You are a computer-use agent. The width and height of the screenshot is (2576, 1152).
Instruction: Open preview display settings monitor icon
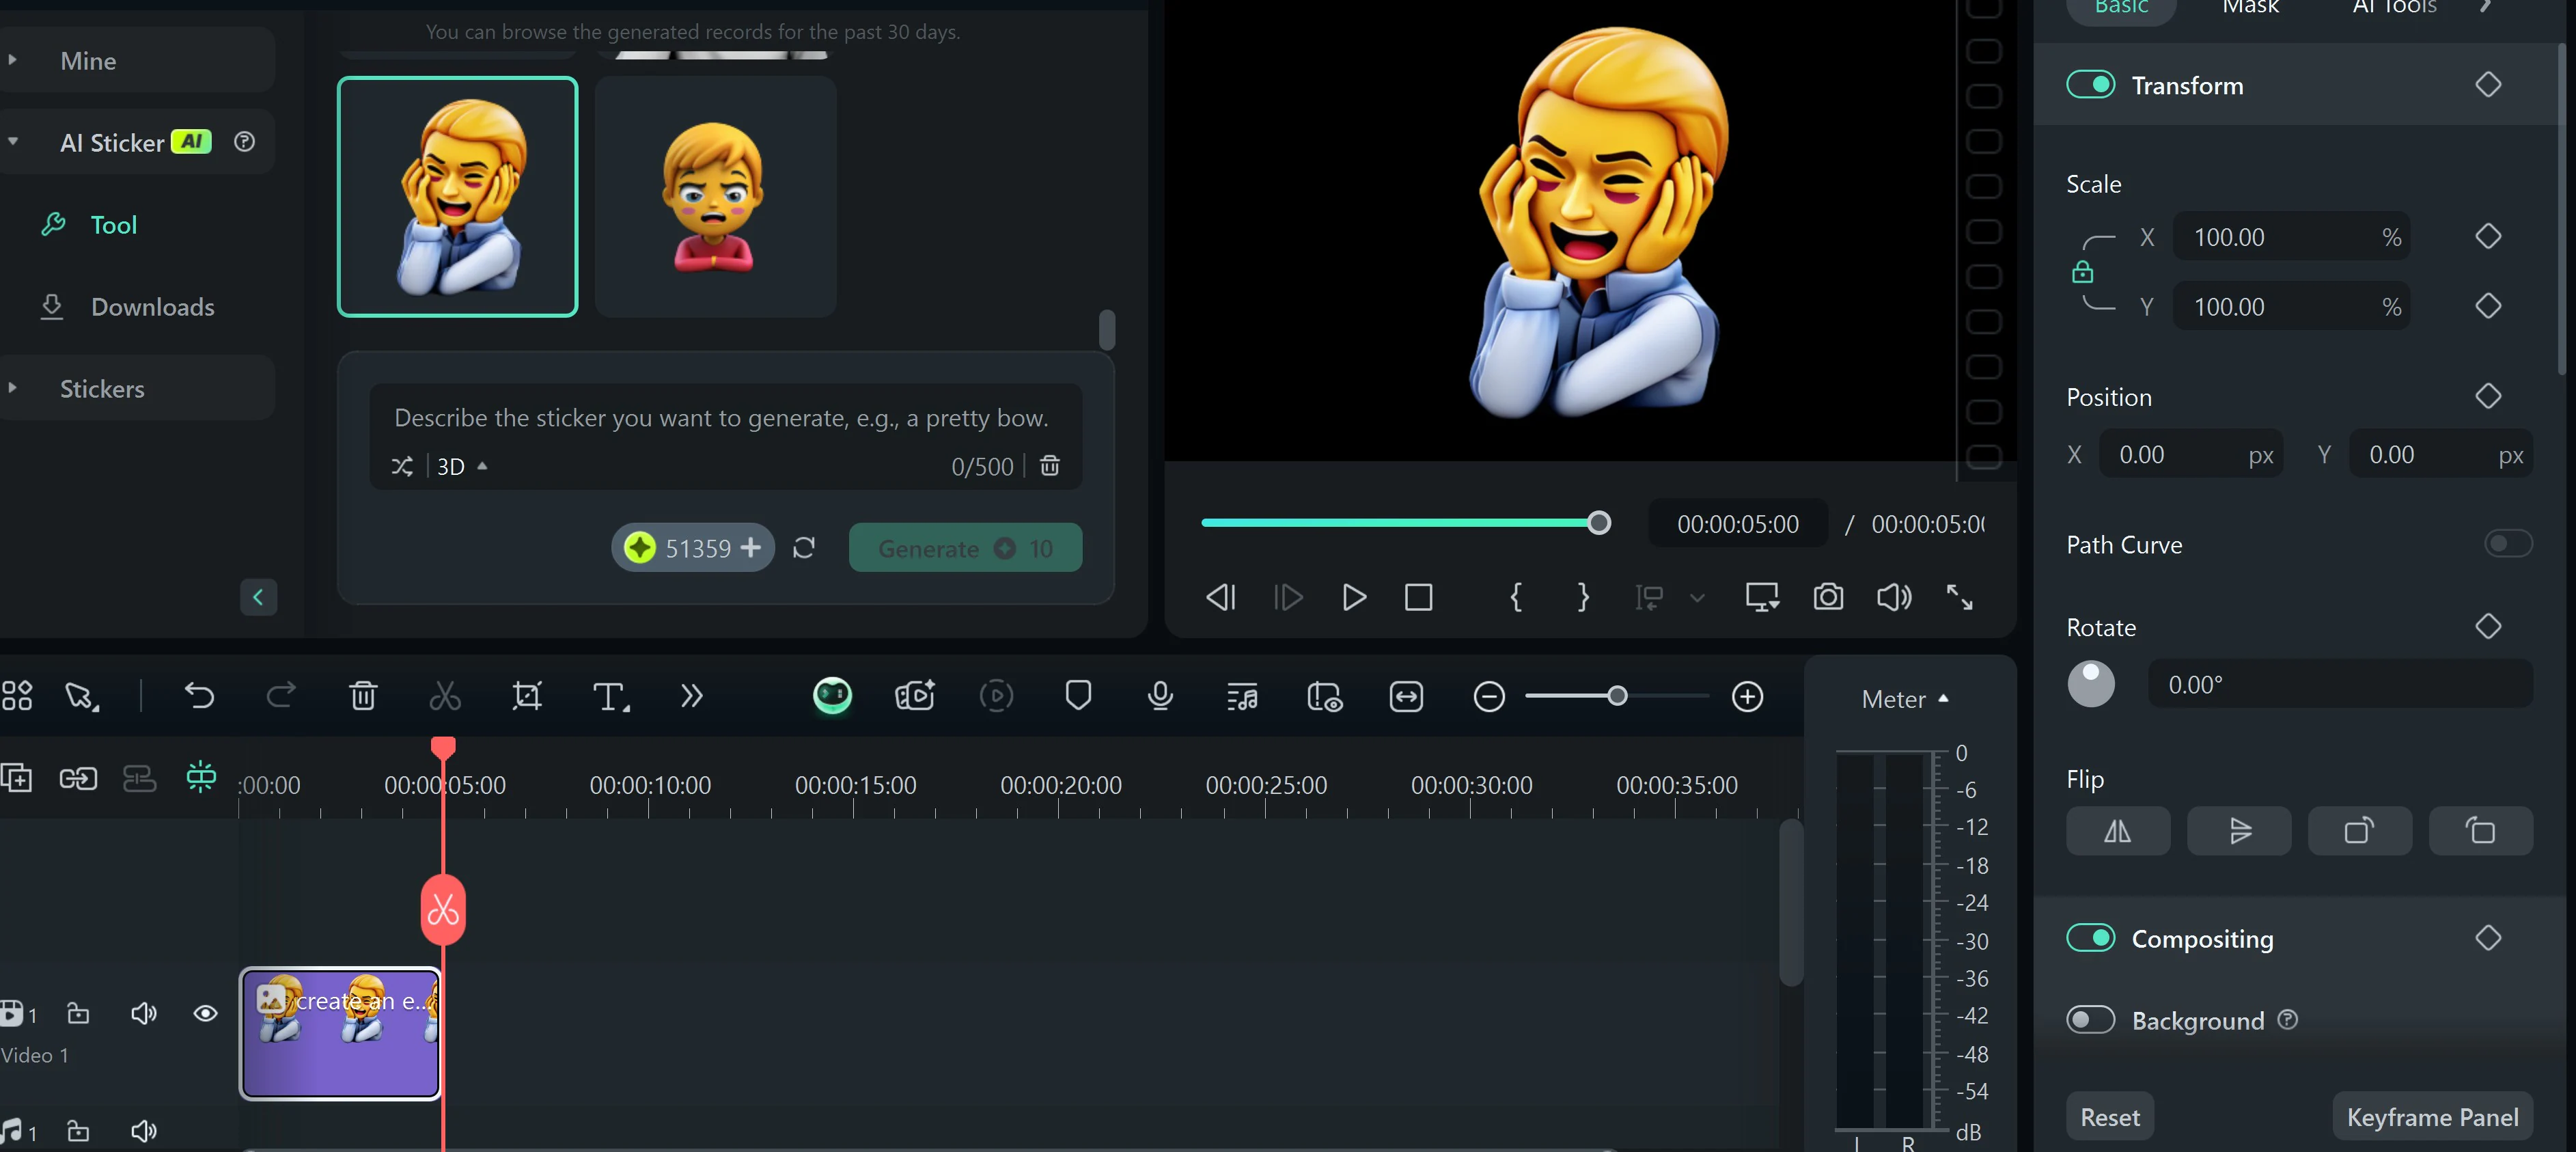point(1762,597)
